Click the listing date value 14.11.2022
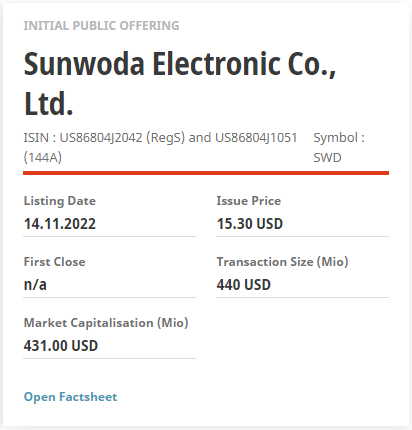 (x=60, y=223)
